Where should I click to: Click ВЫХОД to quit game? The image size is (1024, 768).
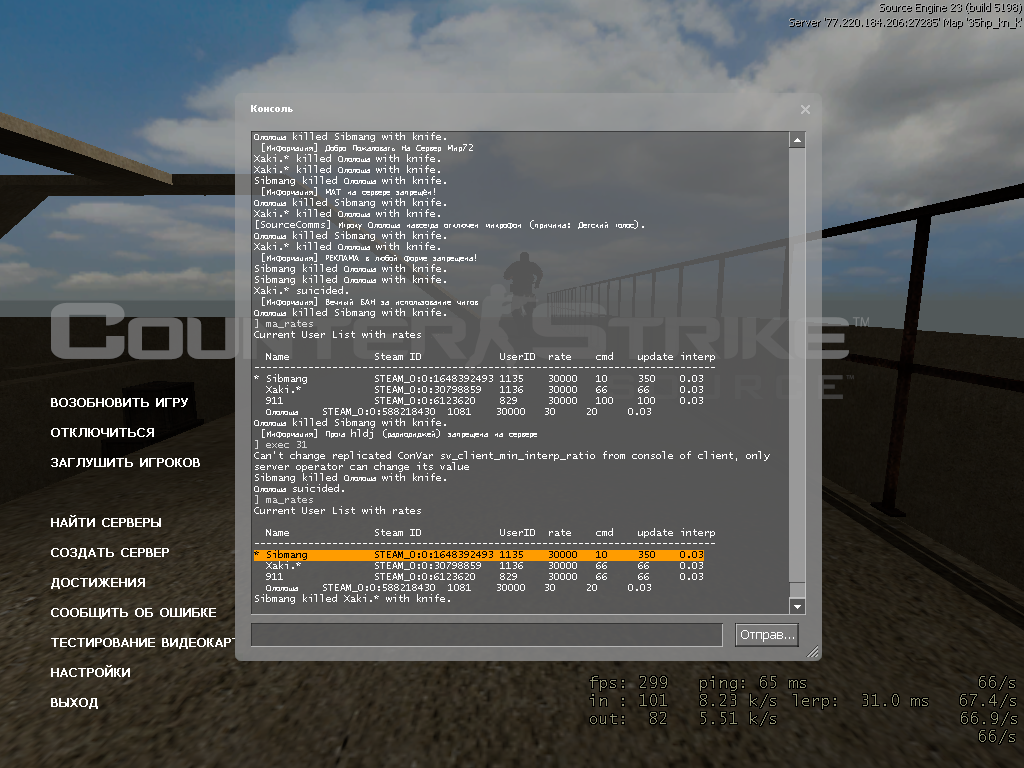[74, 703]
